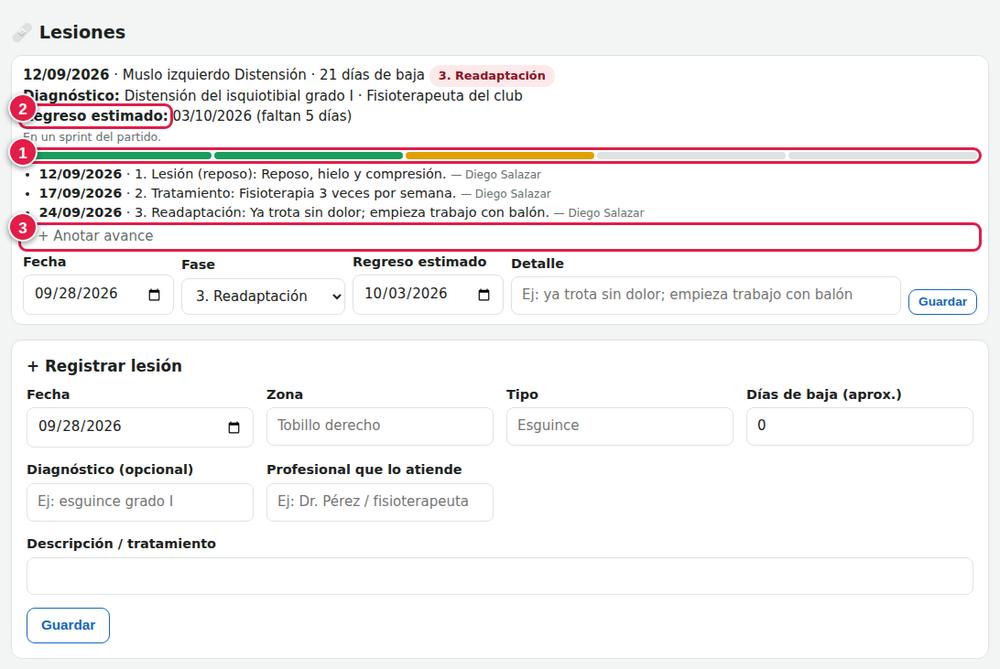
Task: Select the pink 3. Readaptación phase badge
Action: (x=492, y=76)
